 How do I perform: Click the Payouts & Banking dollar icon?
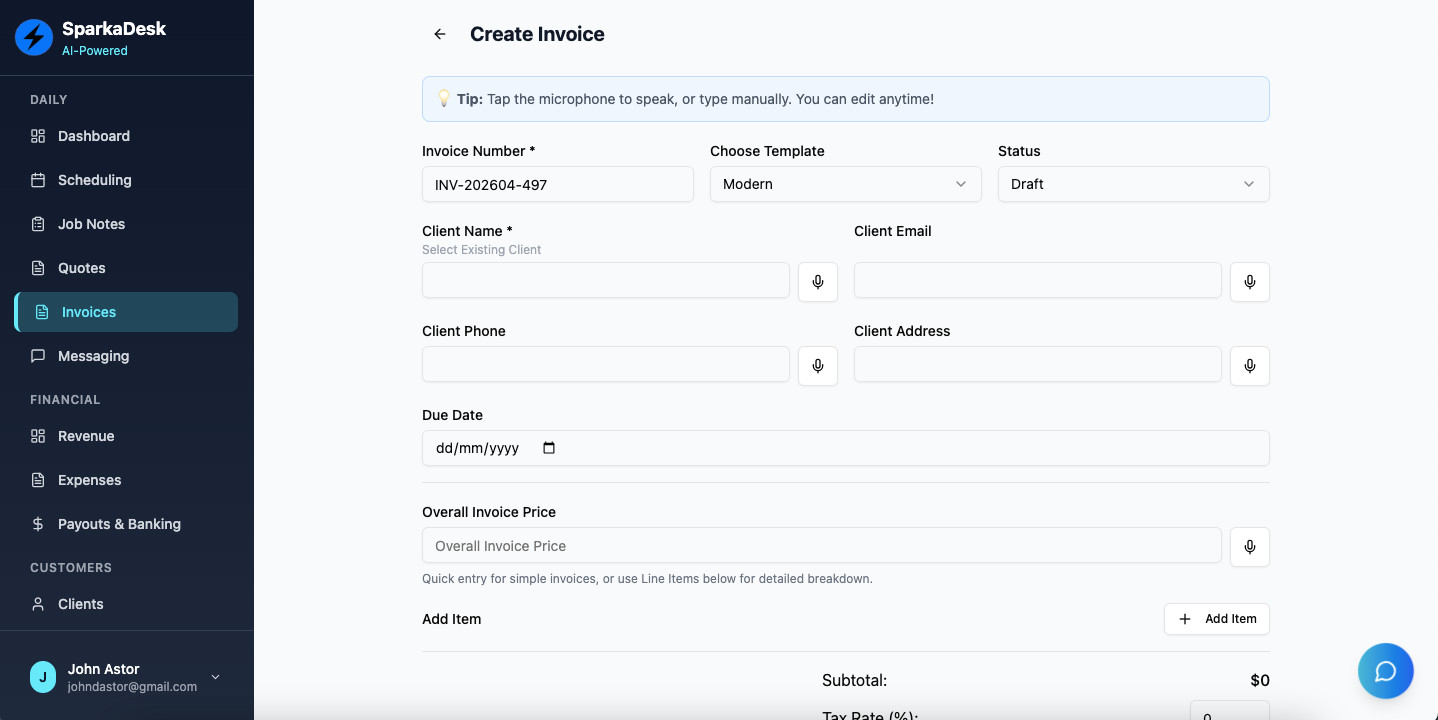pyautogui.click(x=38, y=524)
